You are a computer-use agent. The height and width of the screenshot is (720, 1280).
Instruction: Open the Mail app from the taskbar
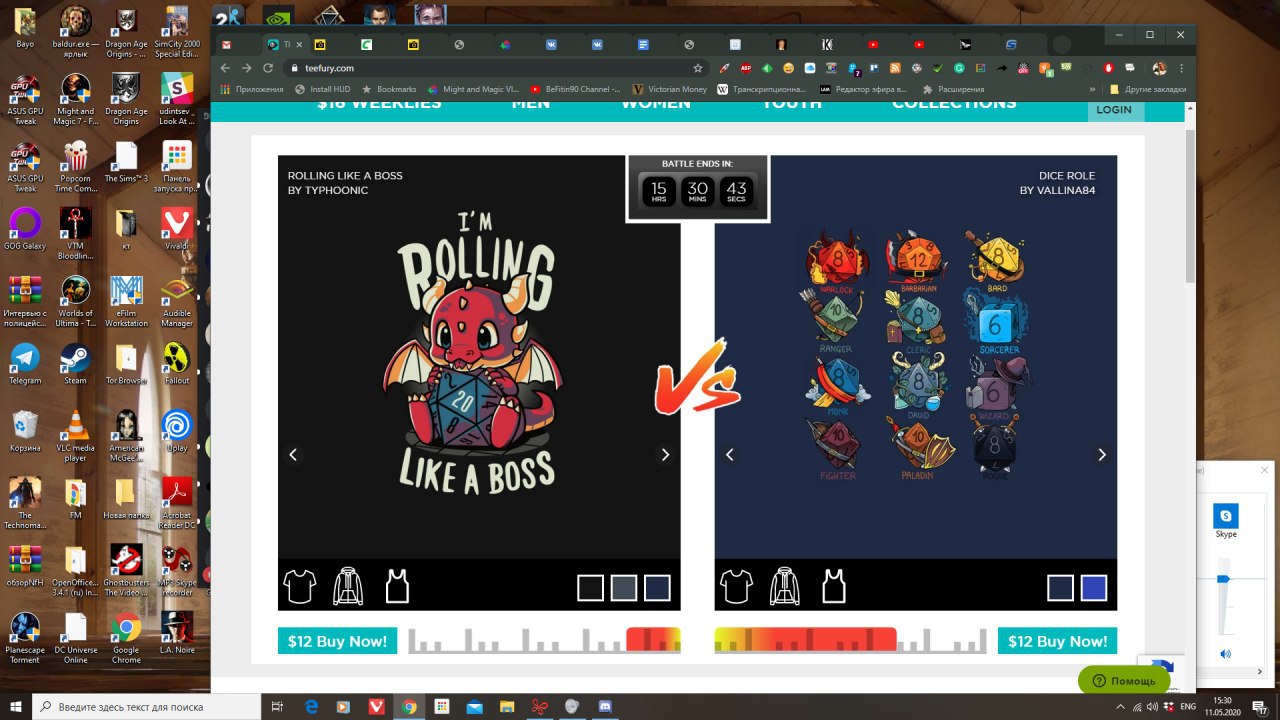pos(474,706)
